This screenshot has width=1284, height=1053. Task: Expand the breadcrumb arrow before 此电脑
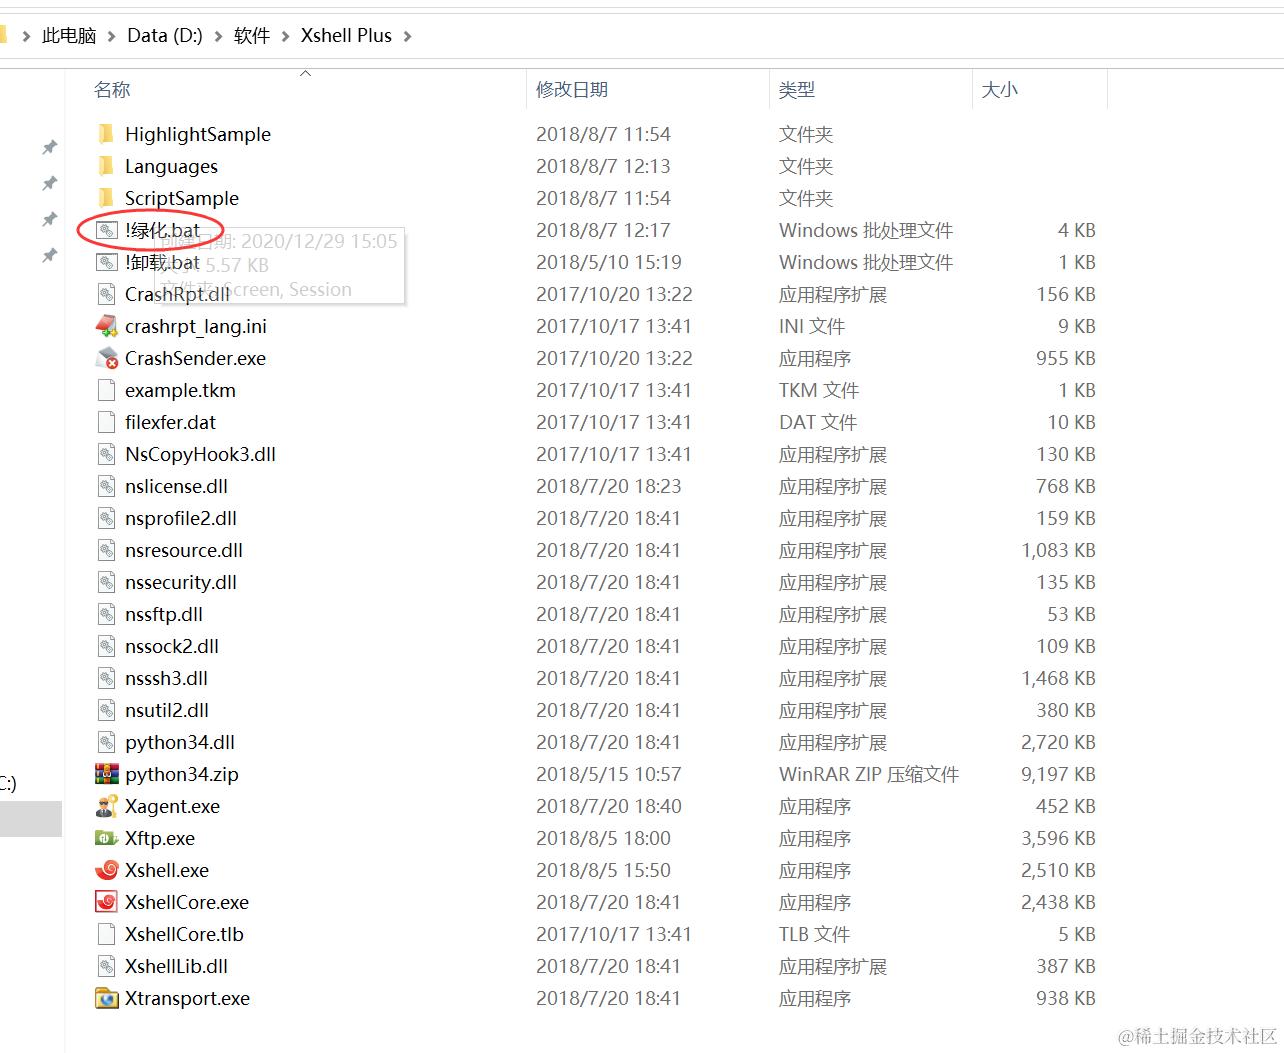tap(26, 36)
